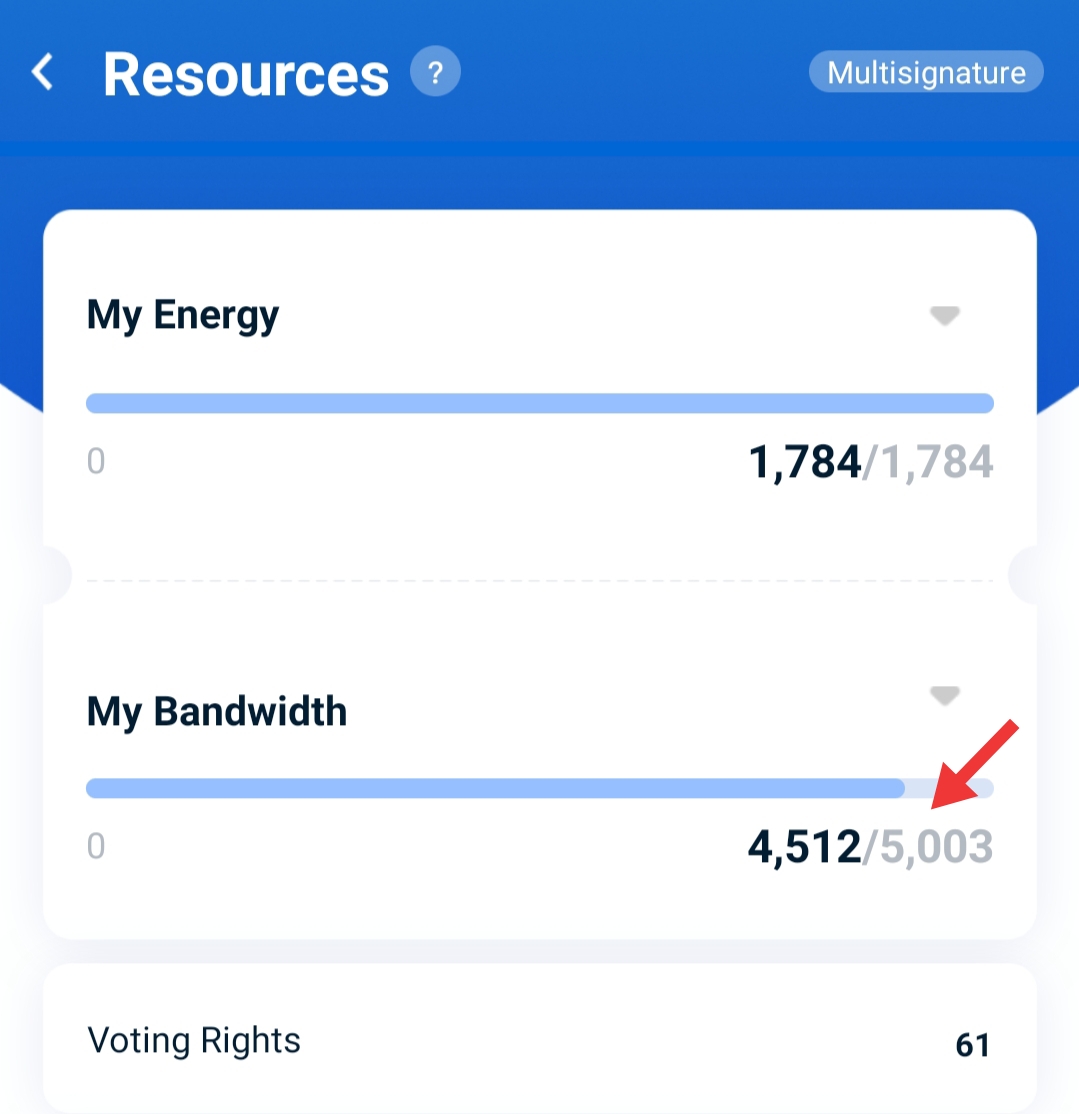The image size is (1079, 1114).
Task: Select the My Bandwidth heading
Action: [217, 712]
